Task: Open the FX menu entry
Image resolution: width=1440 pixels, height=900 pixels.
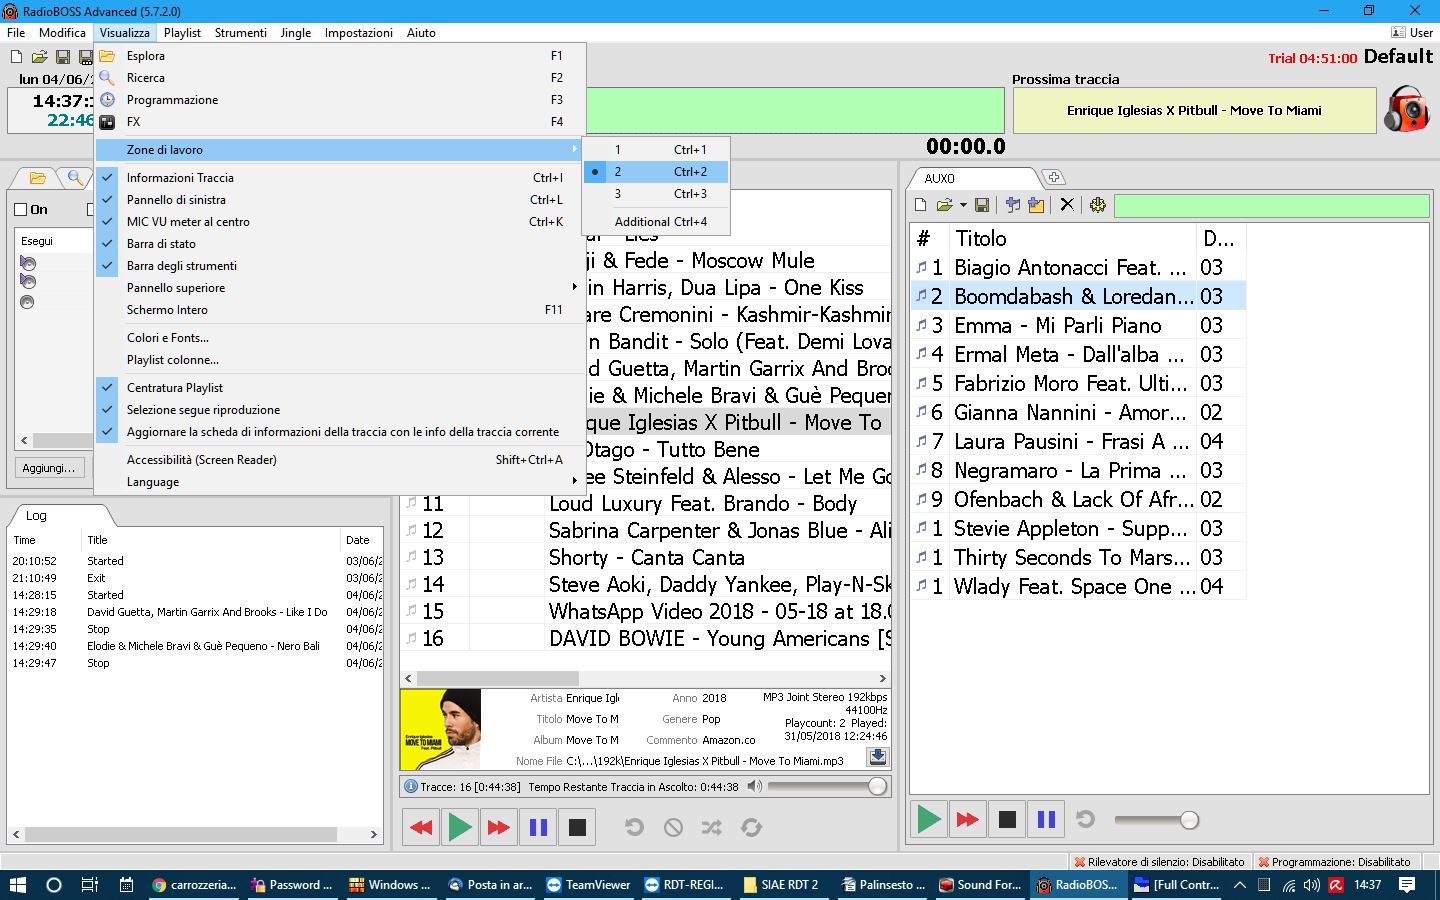Action: tap(340, 122)
